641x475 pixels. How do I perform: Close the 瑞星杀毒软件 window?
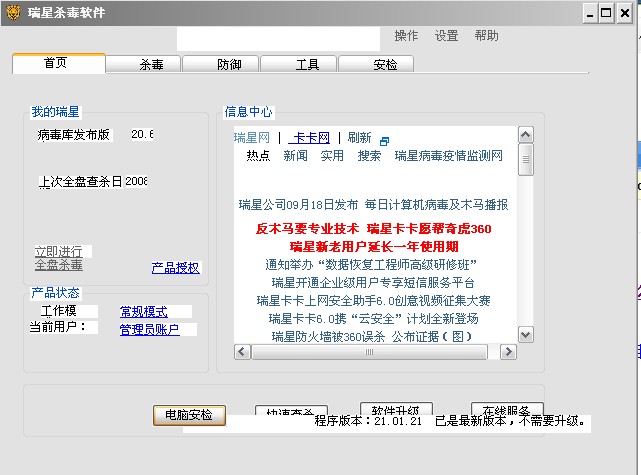(625, 13)
